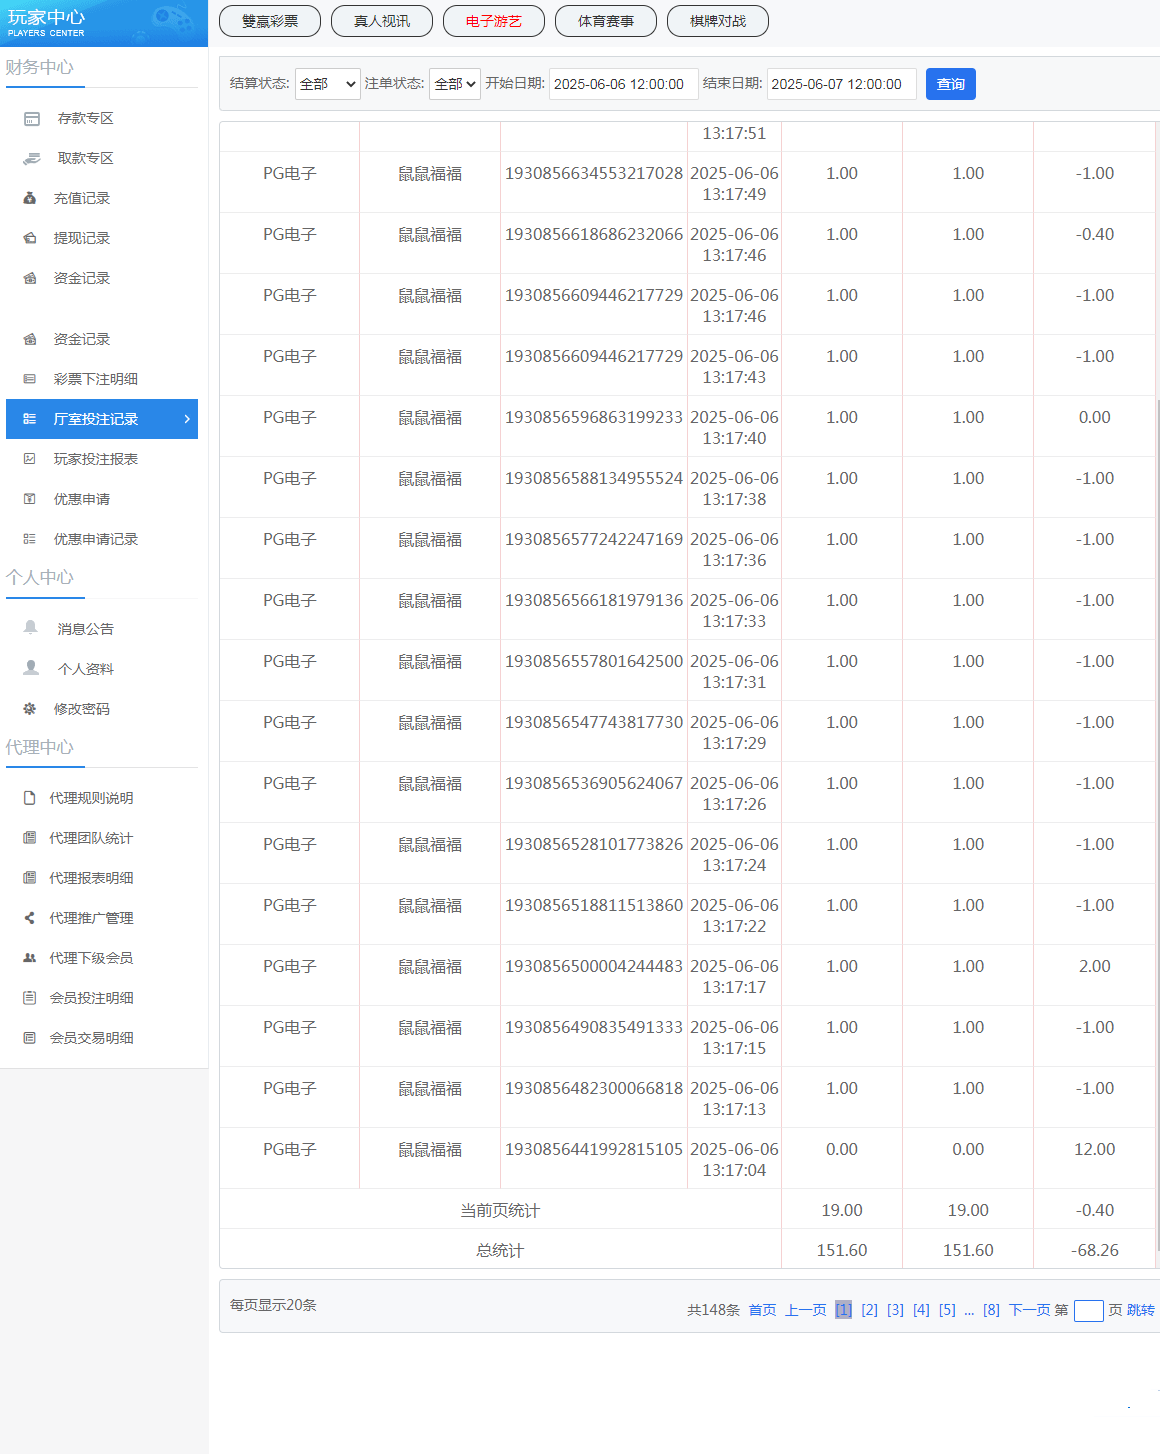
Task: Click the page number jump input box
Action: [x=1088, y=1311]
